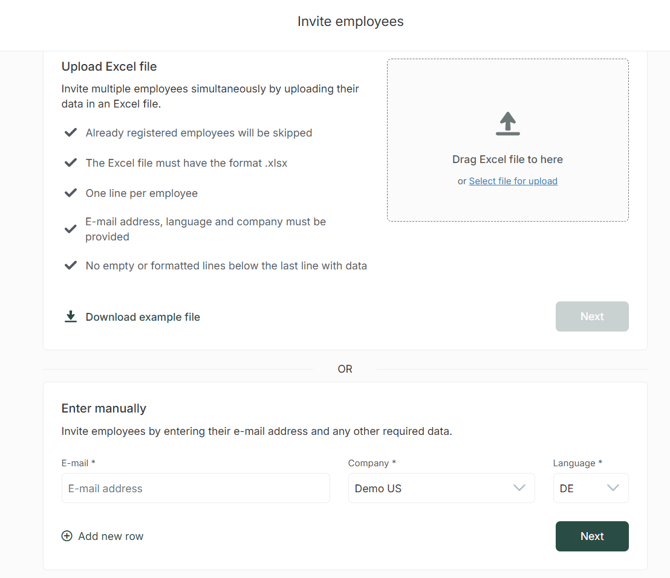This screenshot has height=578, width=670.
Task: Click the plus circle icon for new row
Action: coord(67,536)
